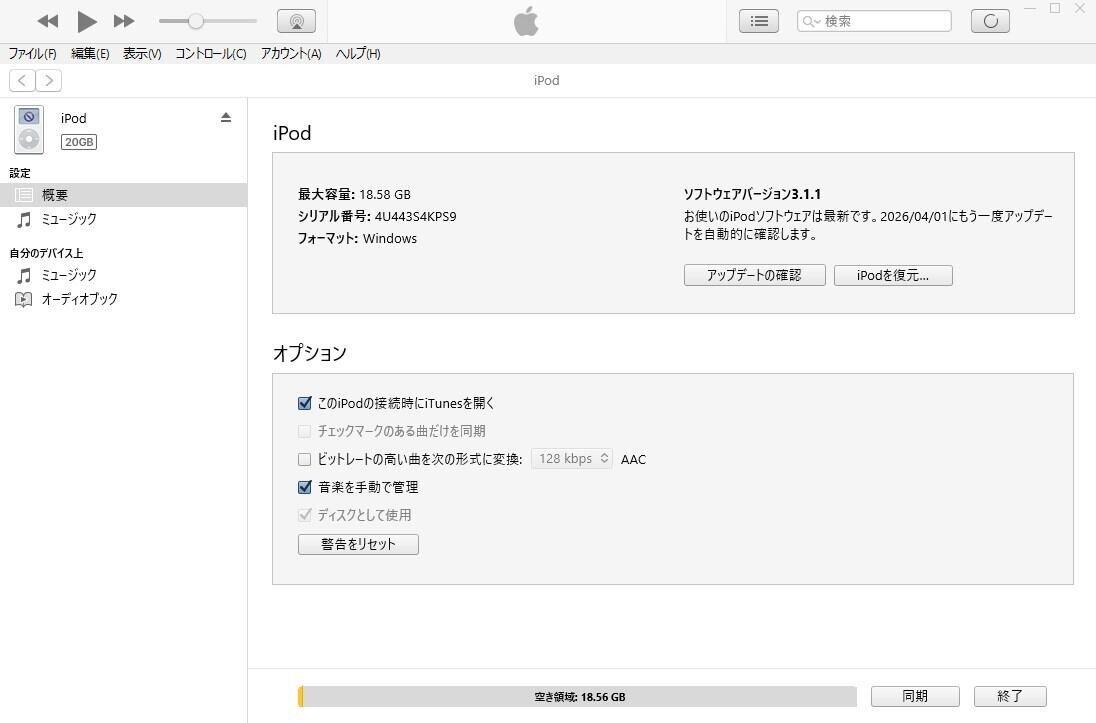Go back using the left arrow
The image size is (1096, 723).
22,81
